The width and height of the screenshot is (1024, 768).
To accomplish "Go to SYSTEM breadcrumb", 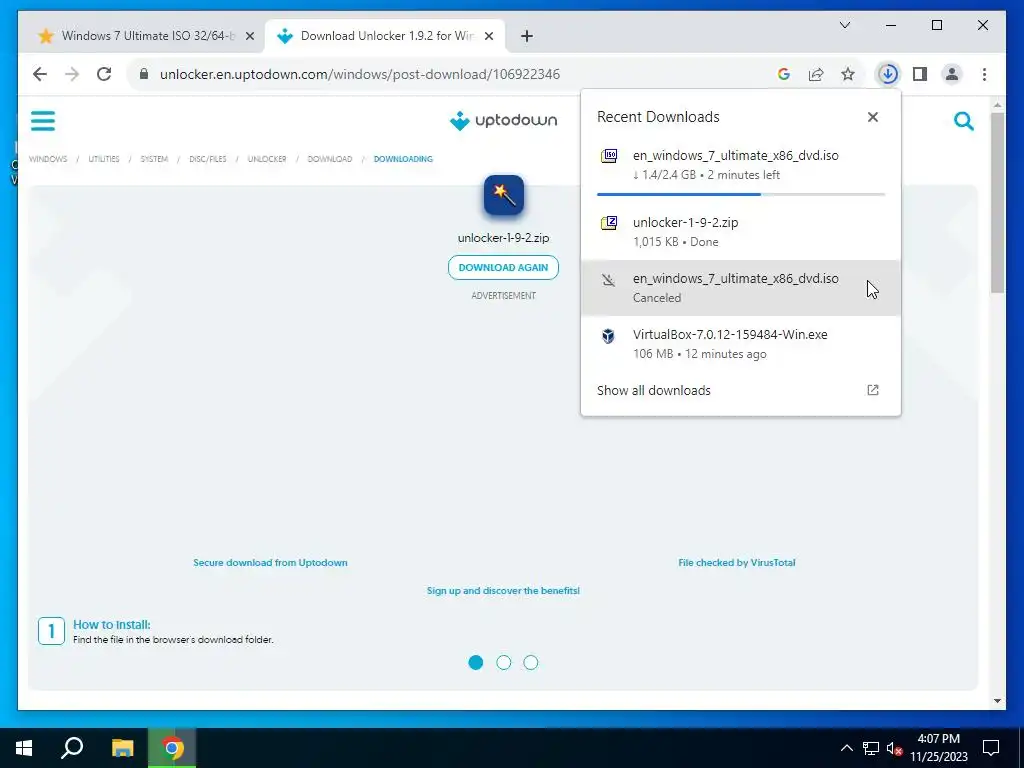I will click(154, 159).
